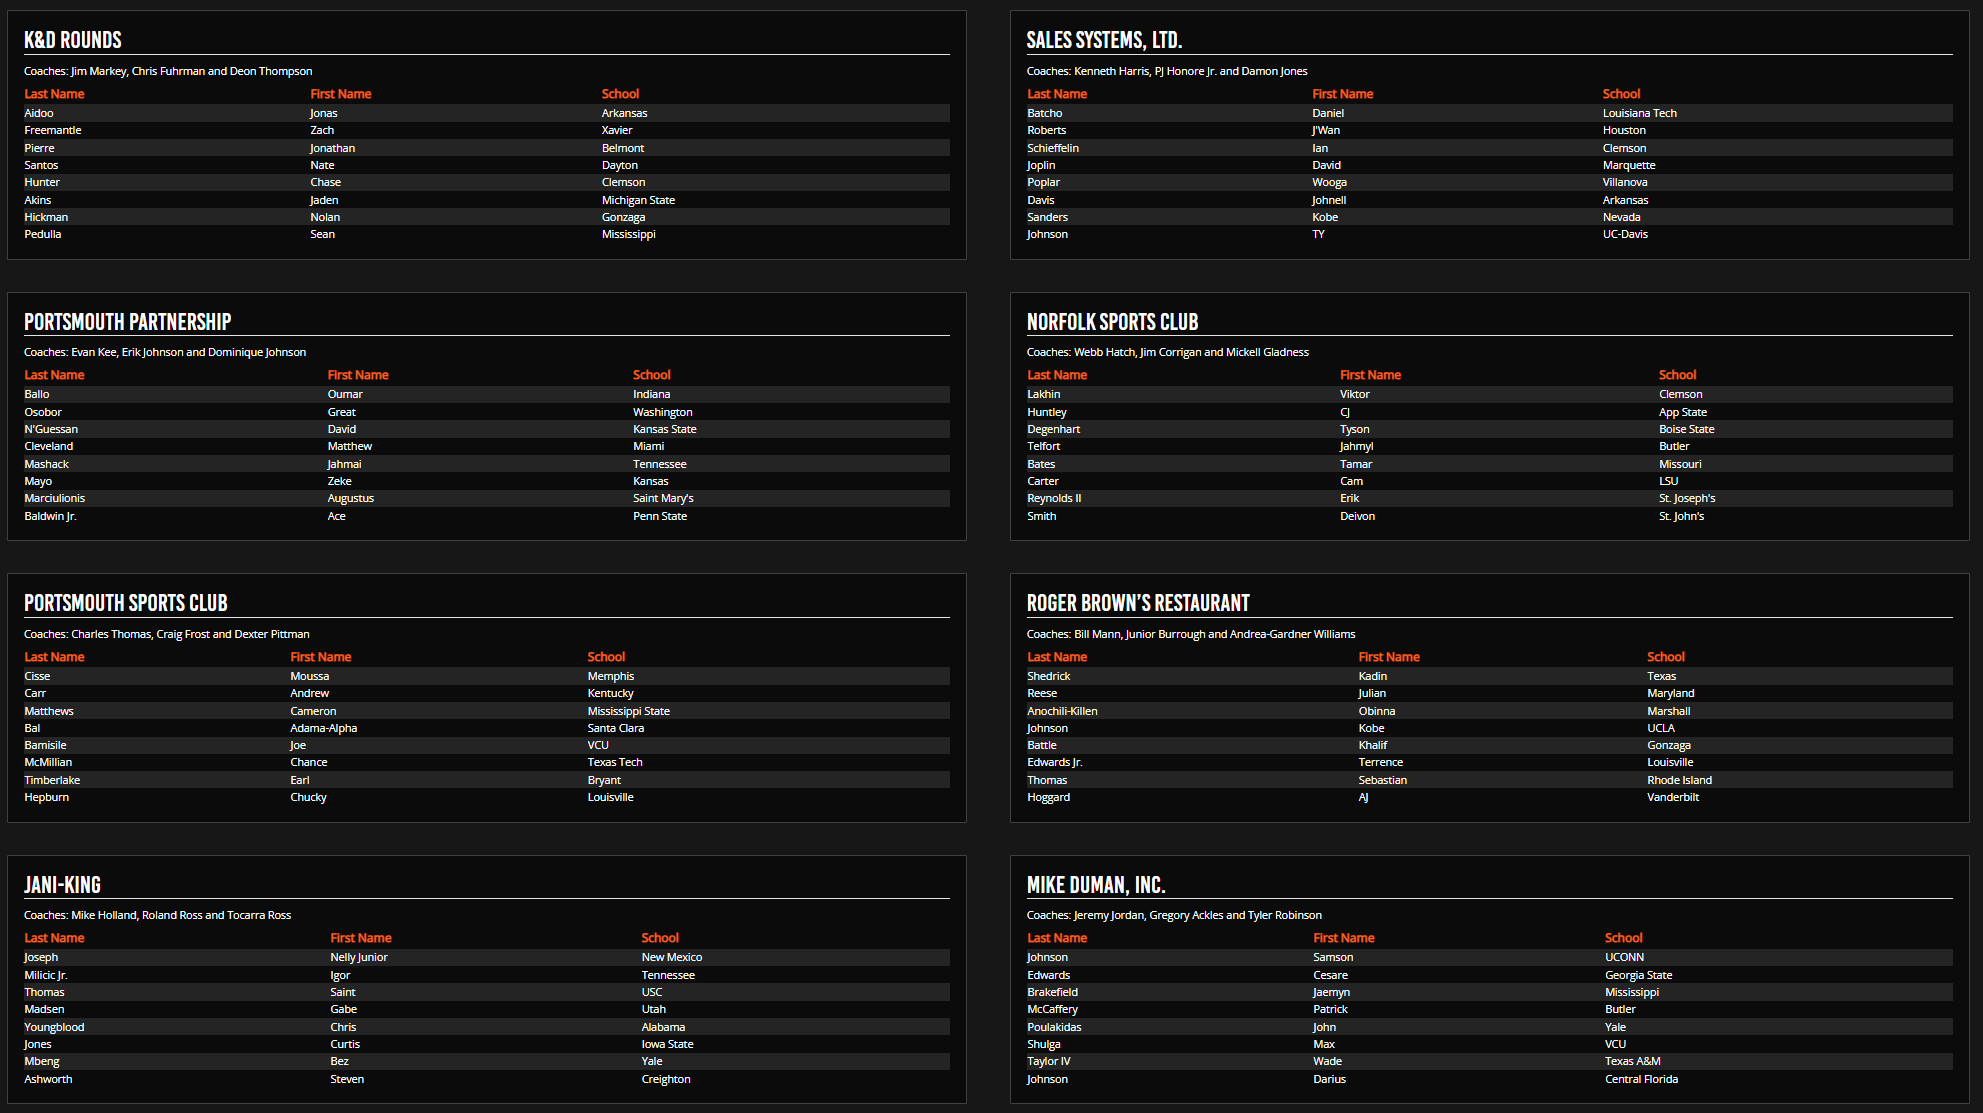Click Kansas State school cell
The image size is (1983, 1113).
click(665, 429)
